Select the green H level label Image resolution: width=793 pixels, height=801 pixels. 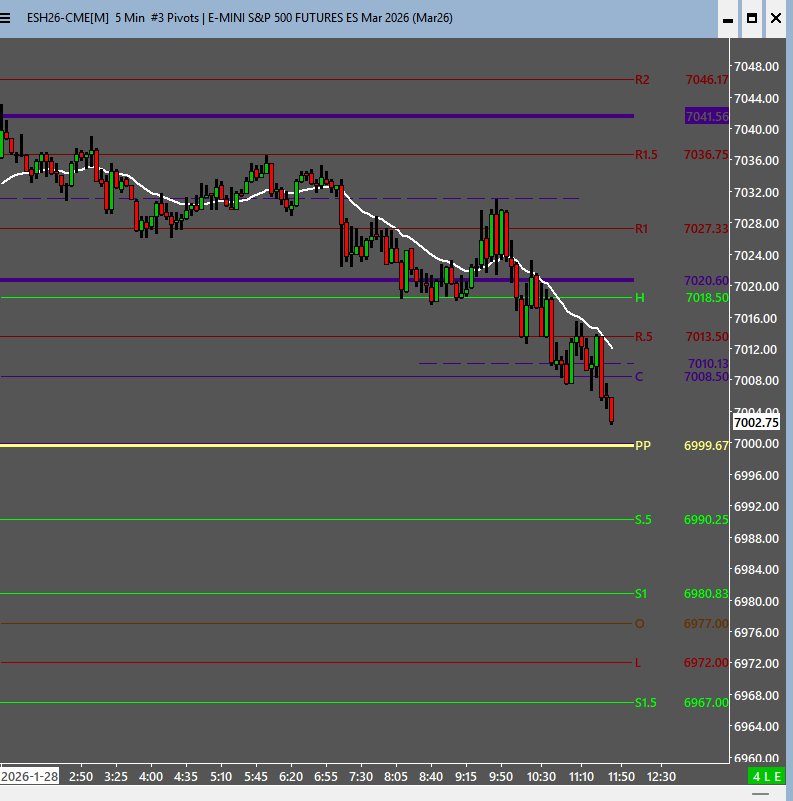(x=640, y=298)
